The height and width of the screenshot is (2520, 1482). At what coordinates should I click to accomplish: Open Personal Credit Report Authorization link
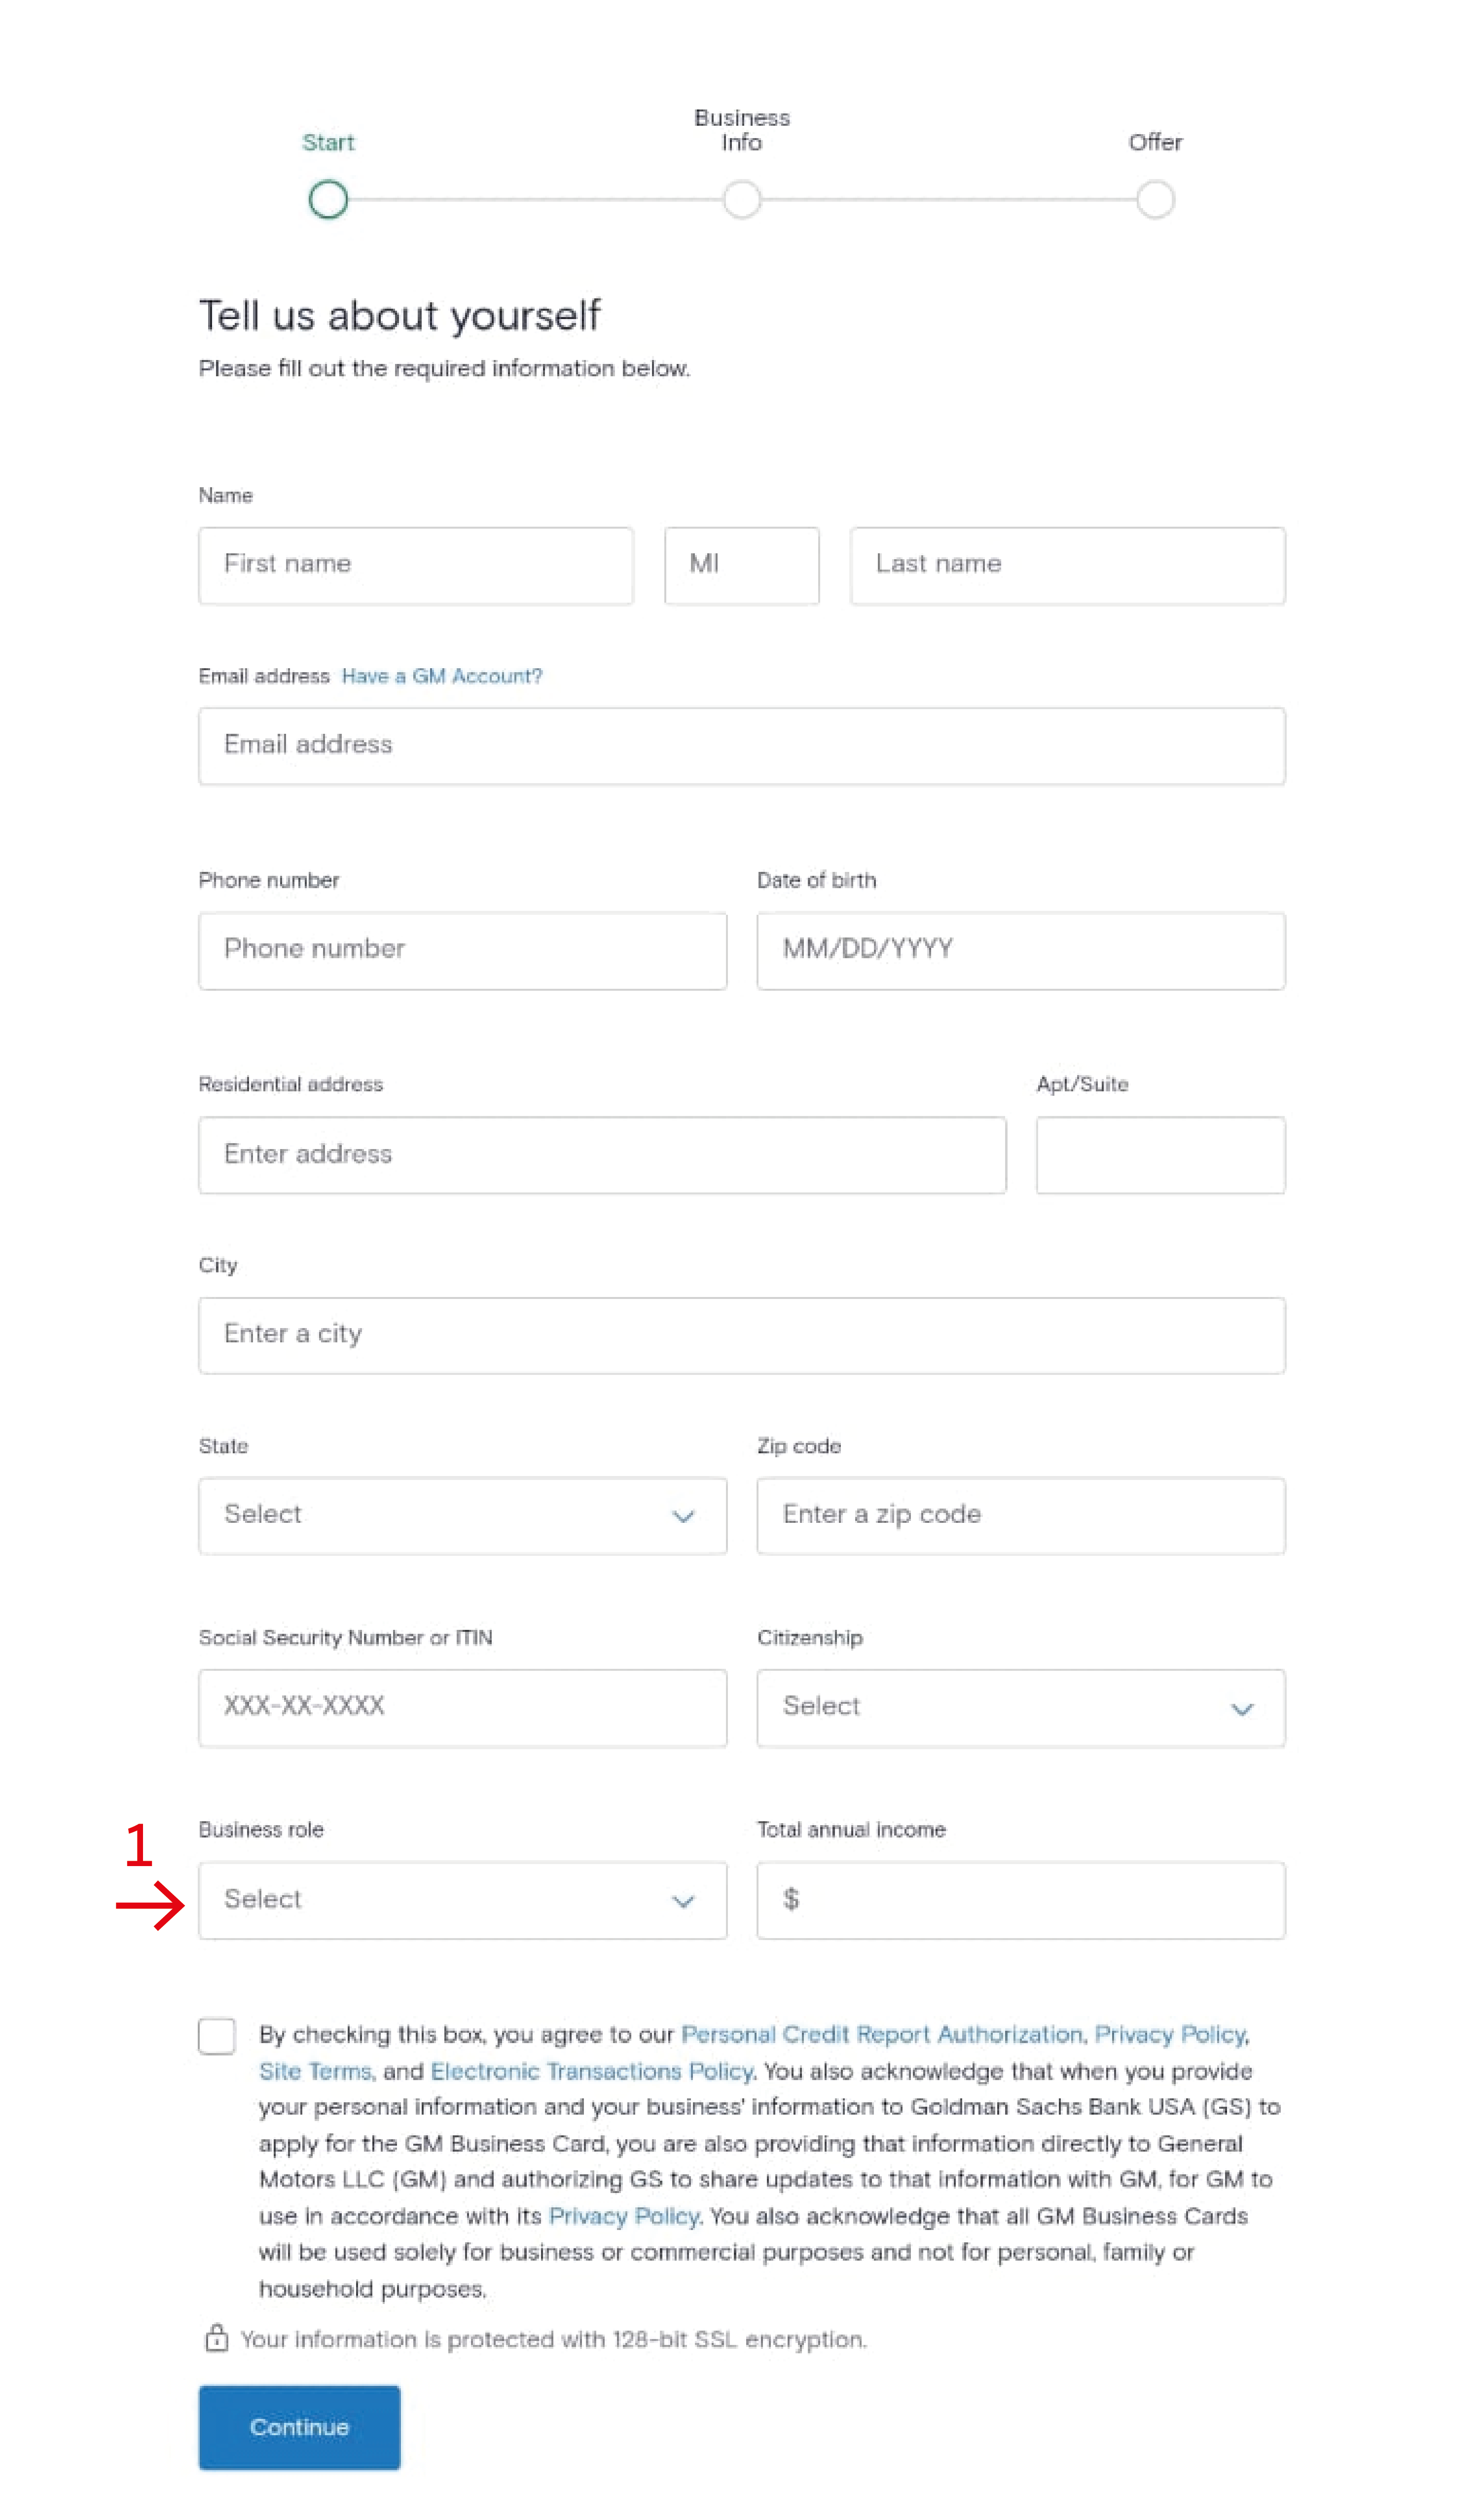coord(881,2034)
